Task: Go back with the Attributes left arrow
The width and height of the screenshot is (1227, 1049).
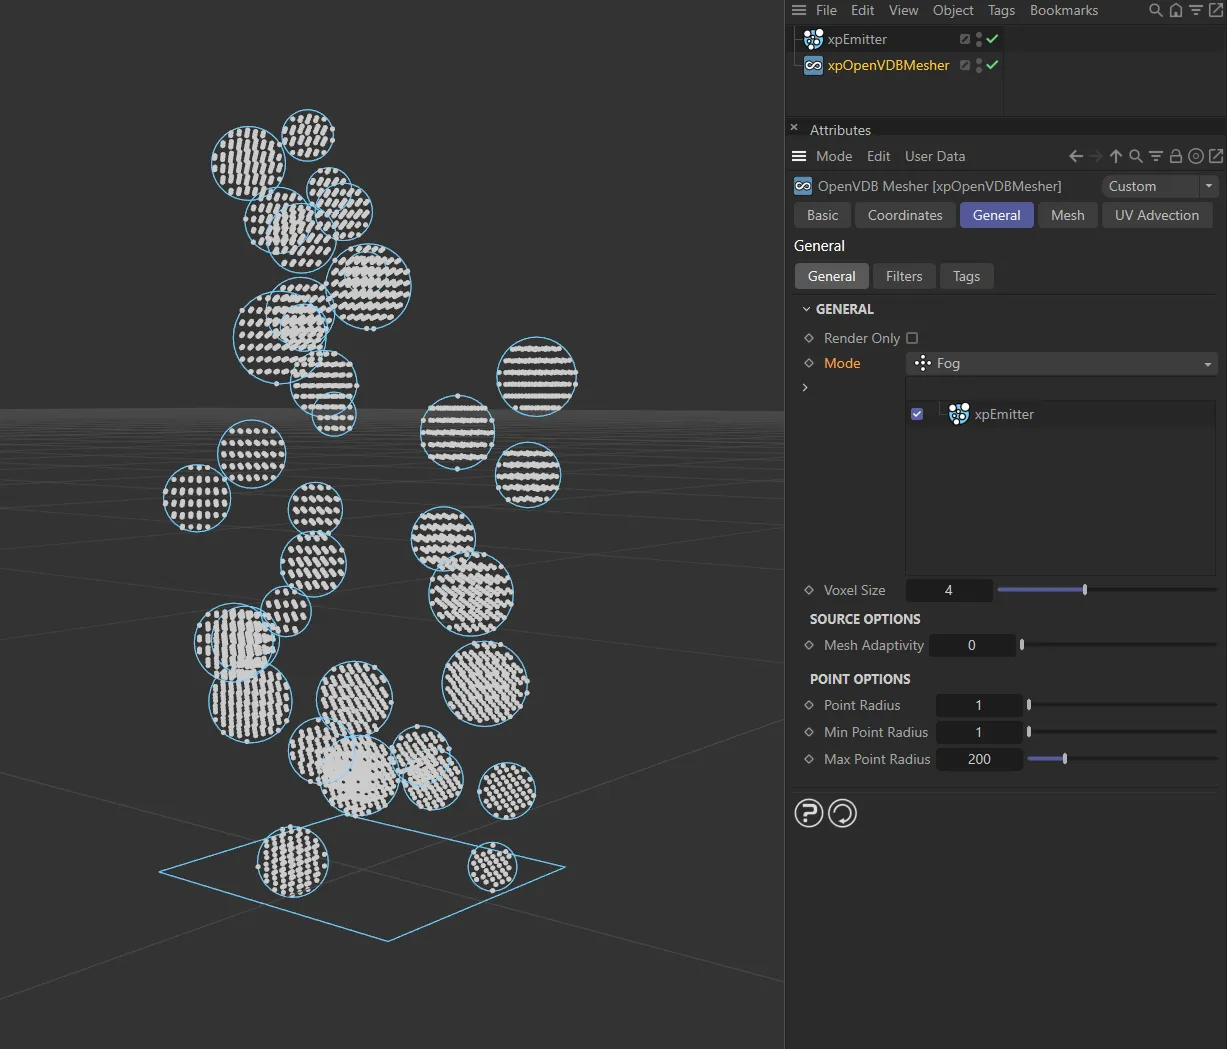Action: [x=1076, y=157]
